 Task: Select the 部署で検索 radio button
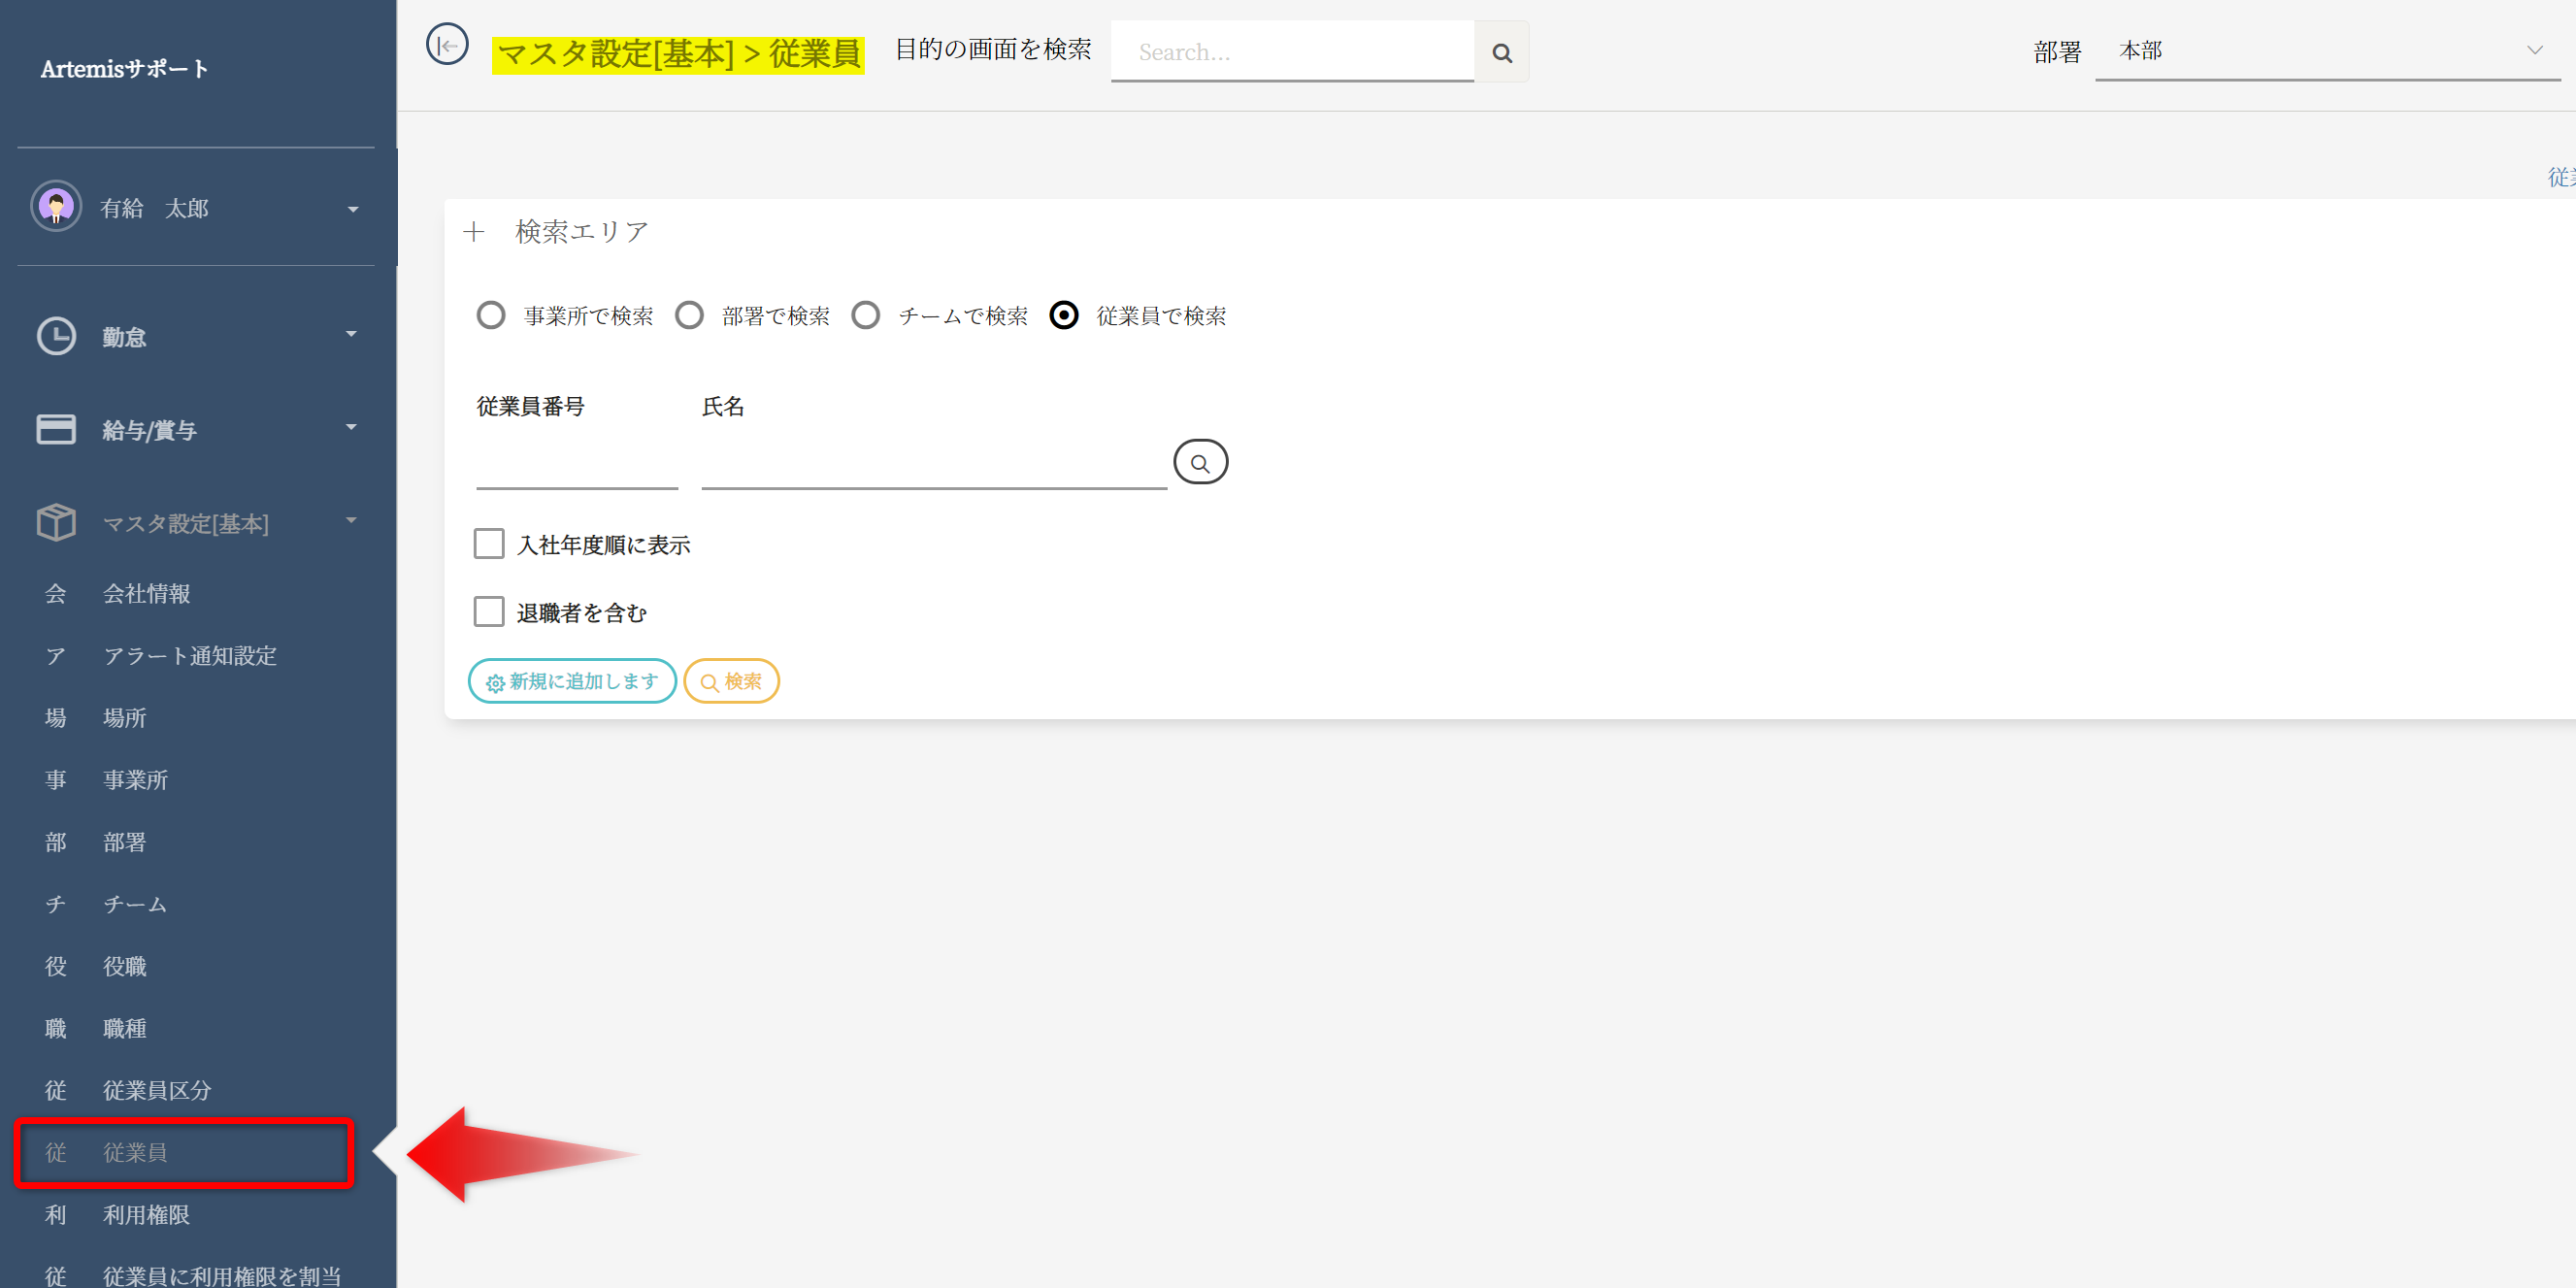click(x=689, y=316)
